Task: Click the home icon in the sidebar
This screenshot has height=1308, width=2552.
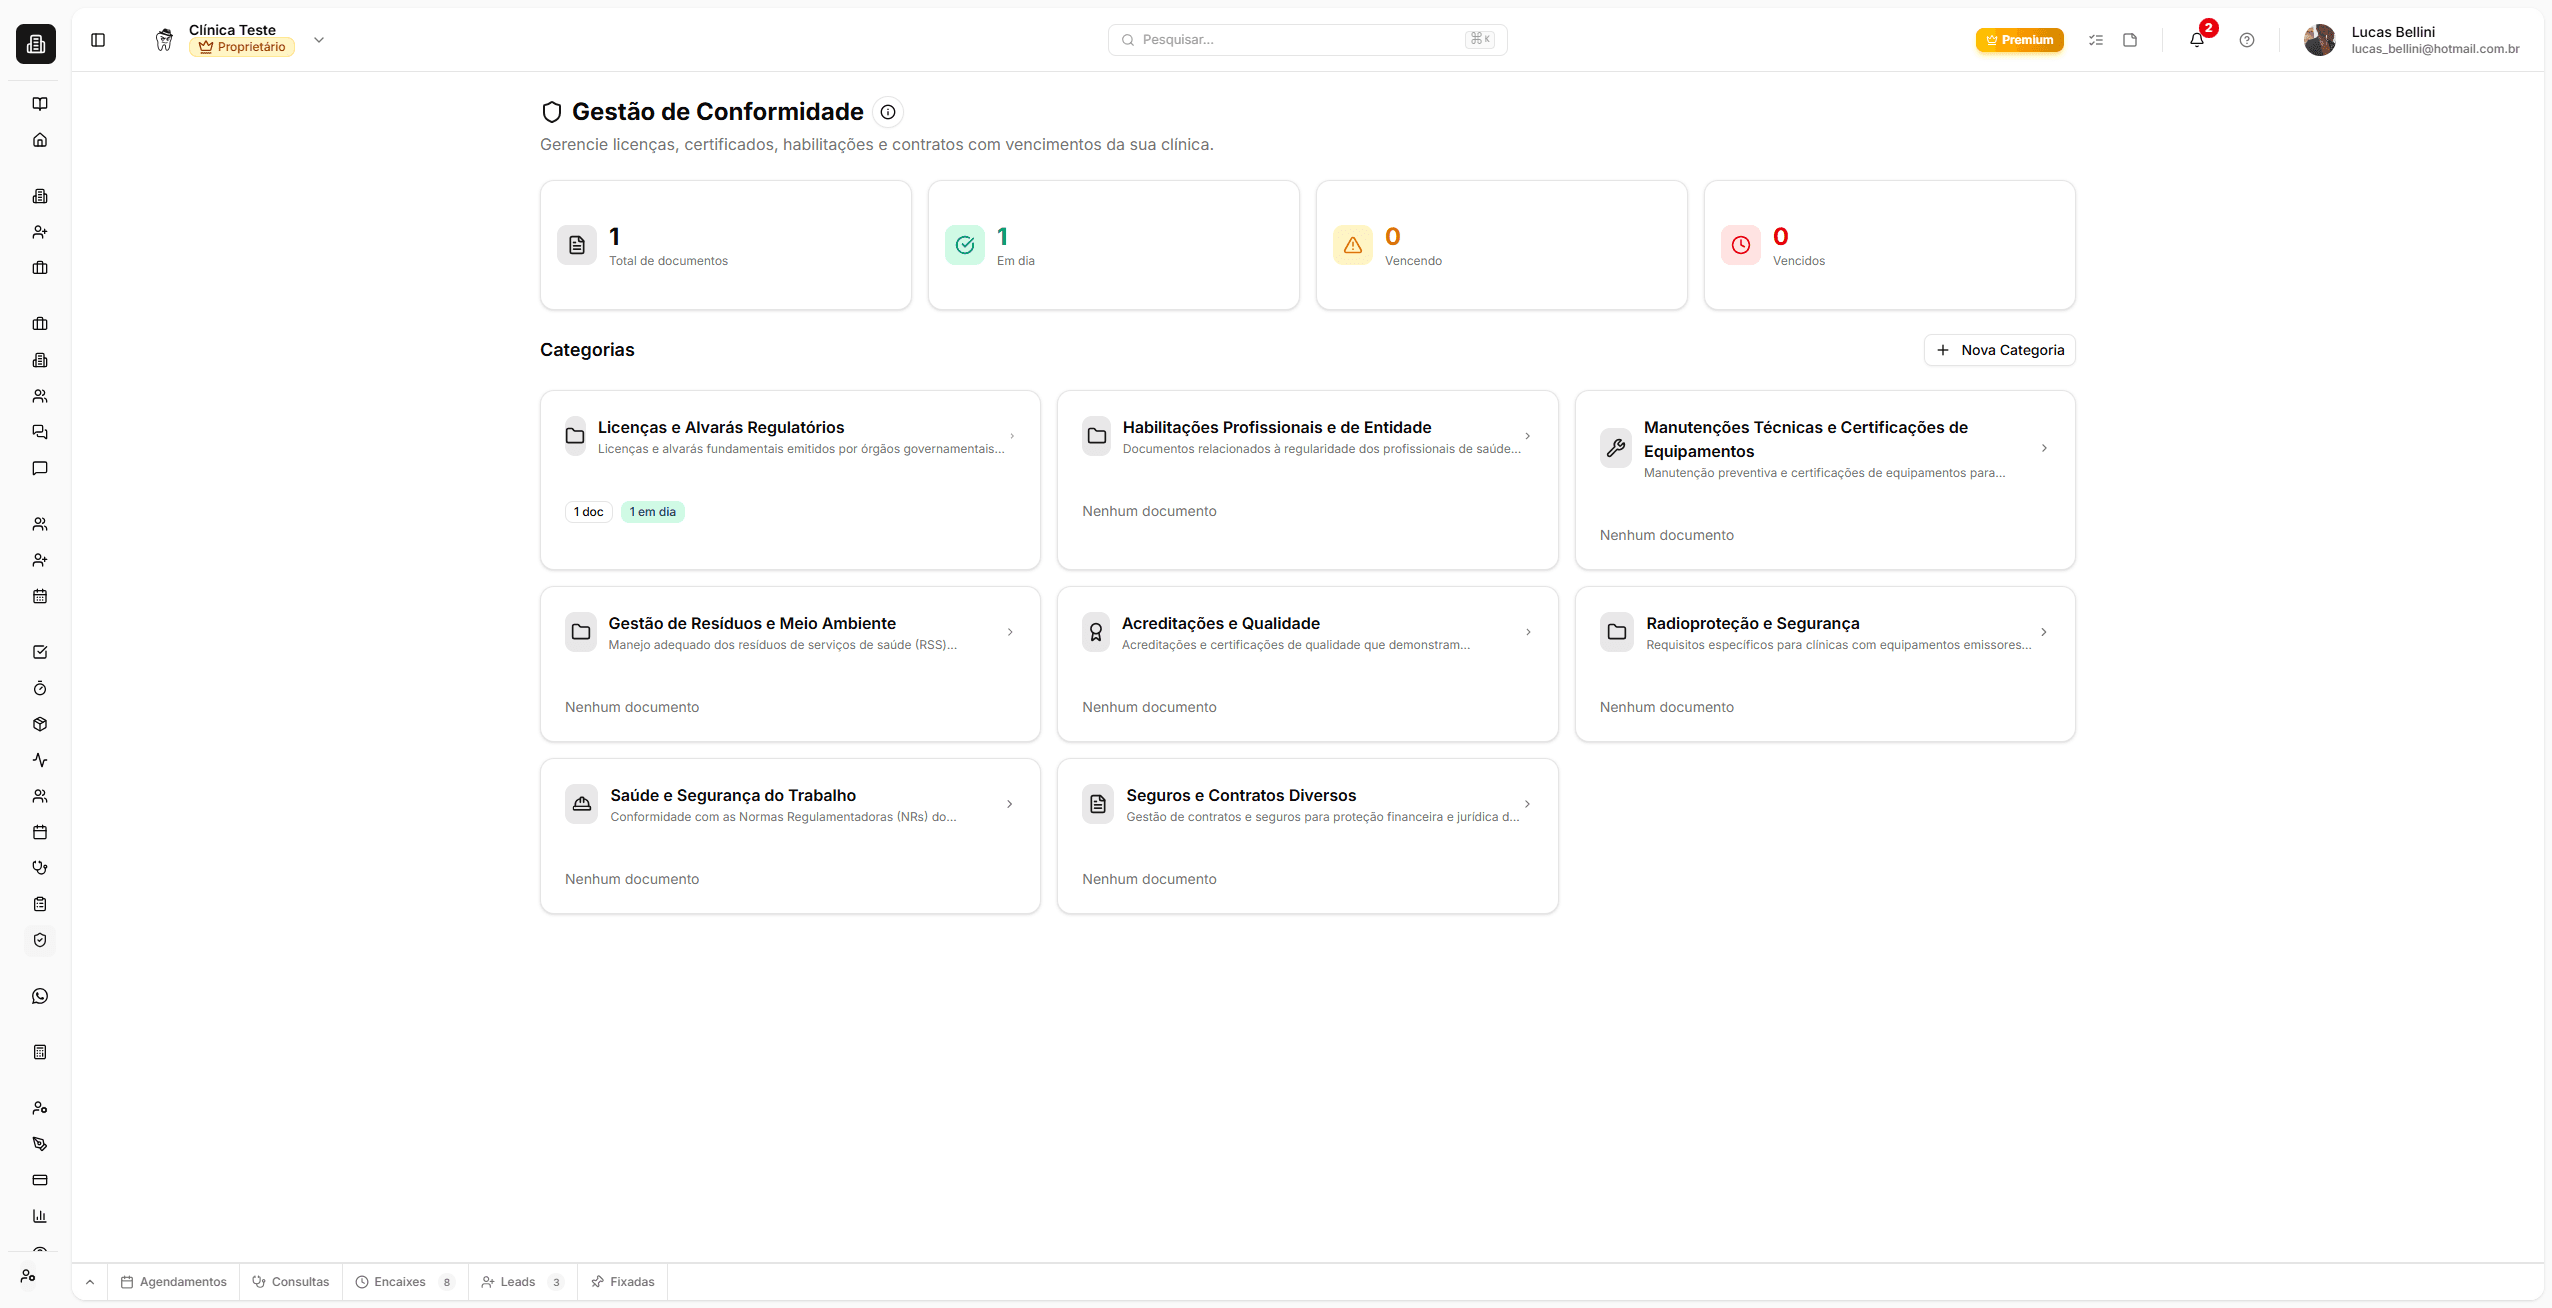Action: point(40,139)
